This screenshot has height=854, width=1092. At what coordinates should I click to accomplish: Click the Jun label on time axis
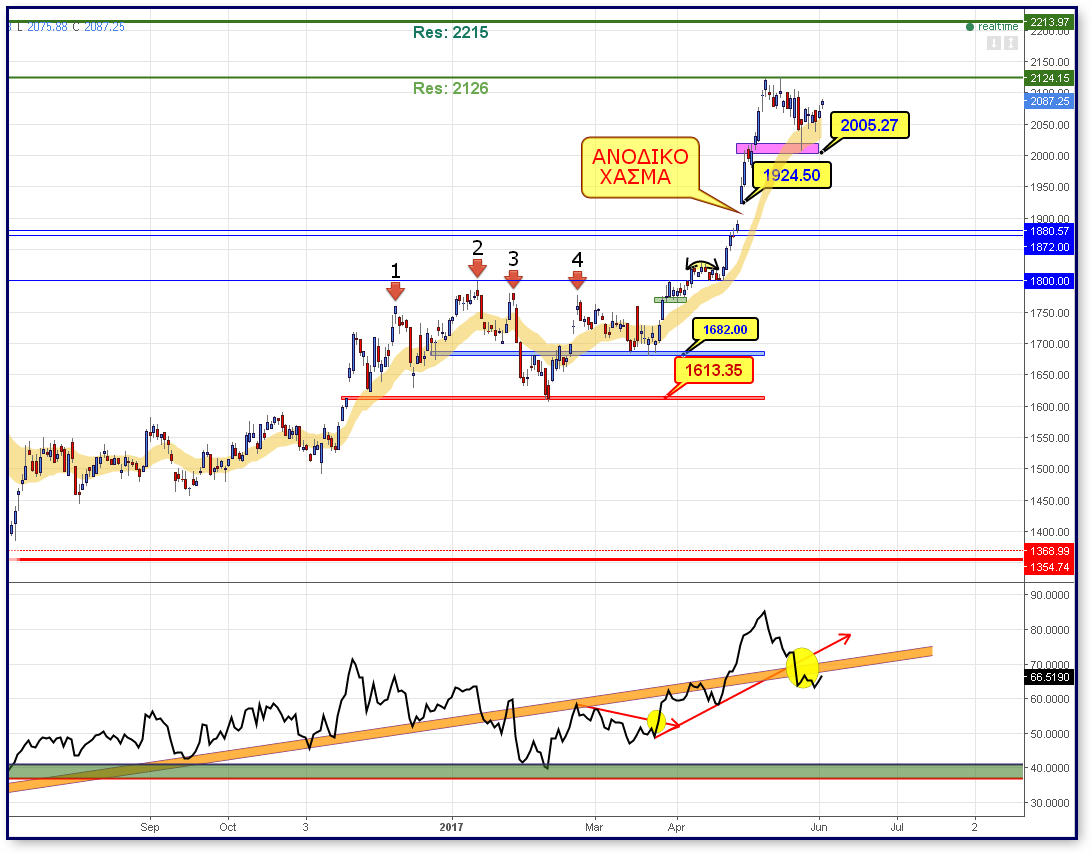(x=819, y=827)
